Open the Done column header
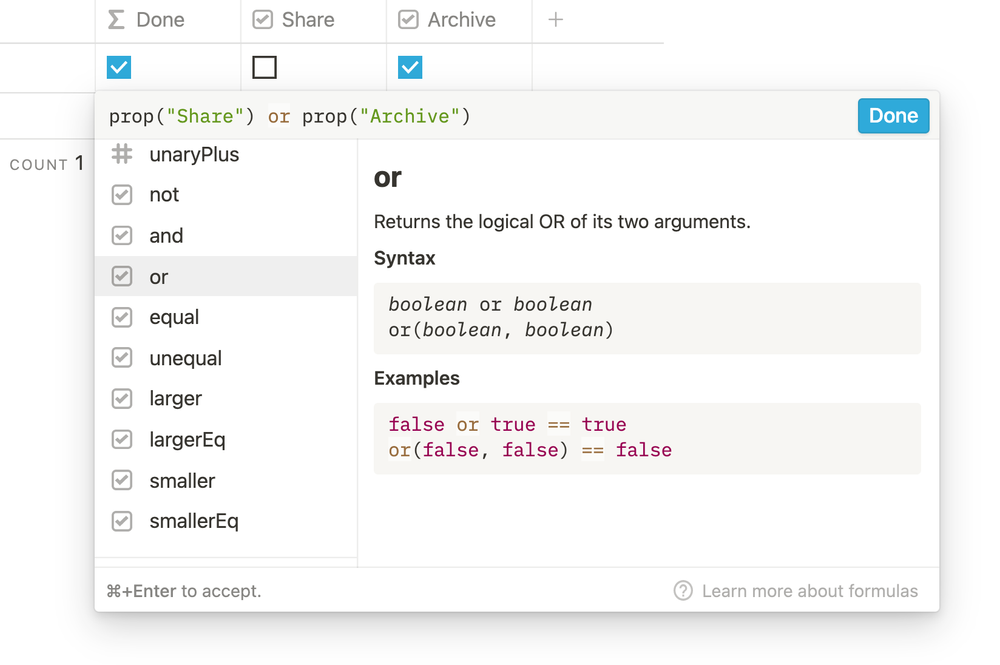Screen dimensions: 1000x665 (168, 20)
